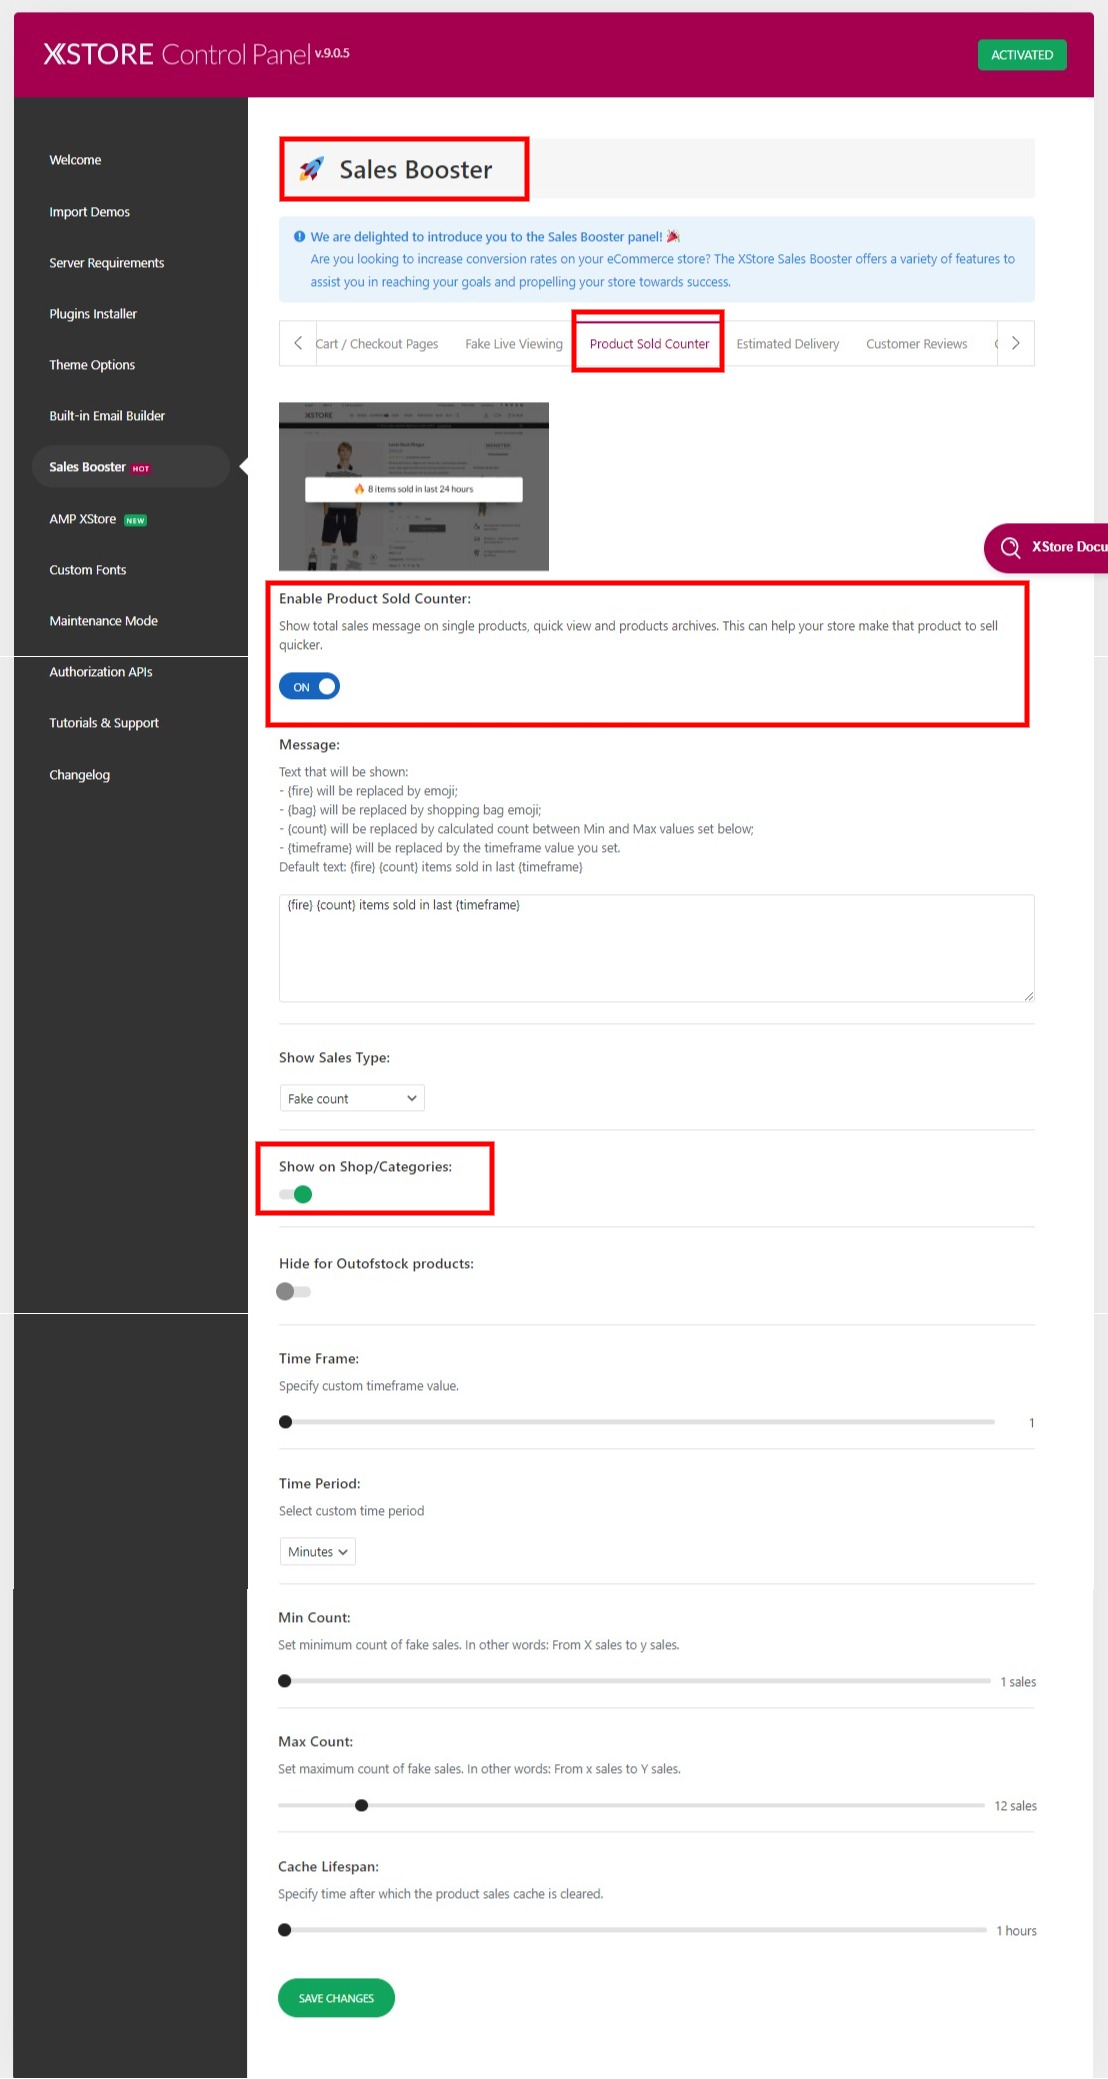Screen dimensions: 1108x2079
Task: Click the XStore Documentation search icon
Action: [x=1010, y=547]
